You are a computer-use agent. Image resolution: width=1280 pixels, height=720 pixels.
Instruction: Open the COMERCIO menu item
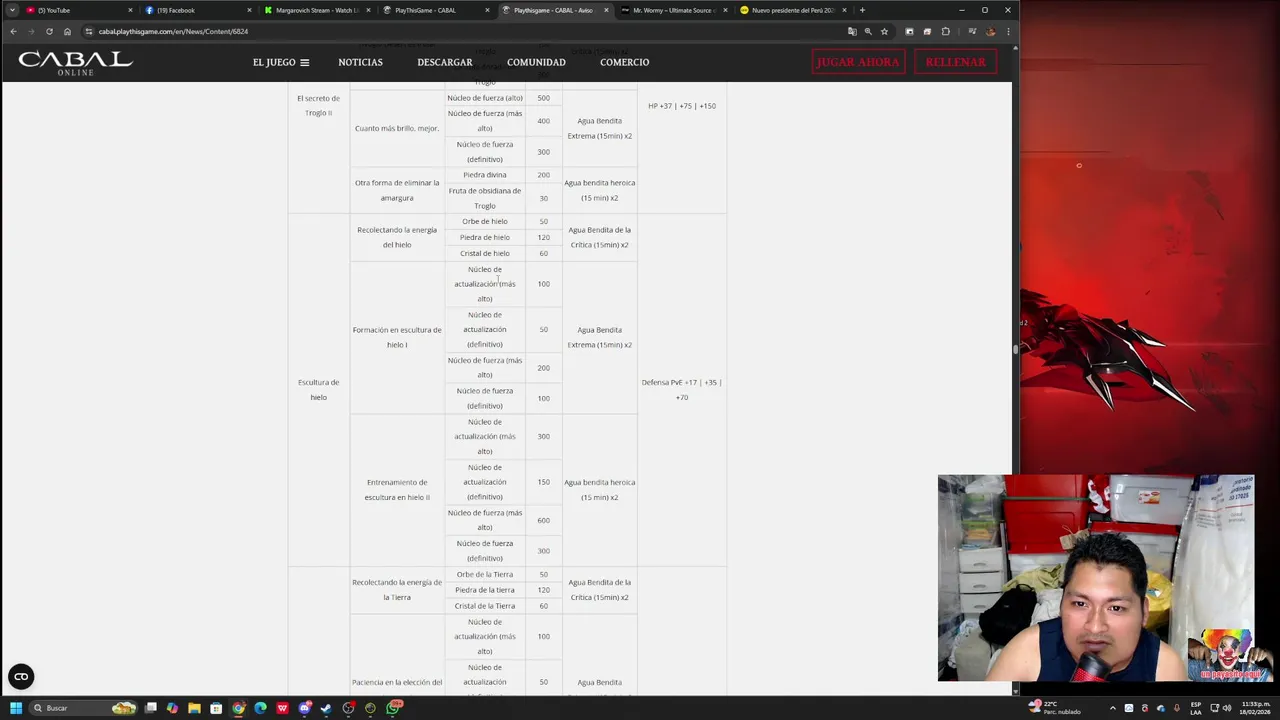(624, 62)
